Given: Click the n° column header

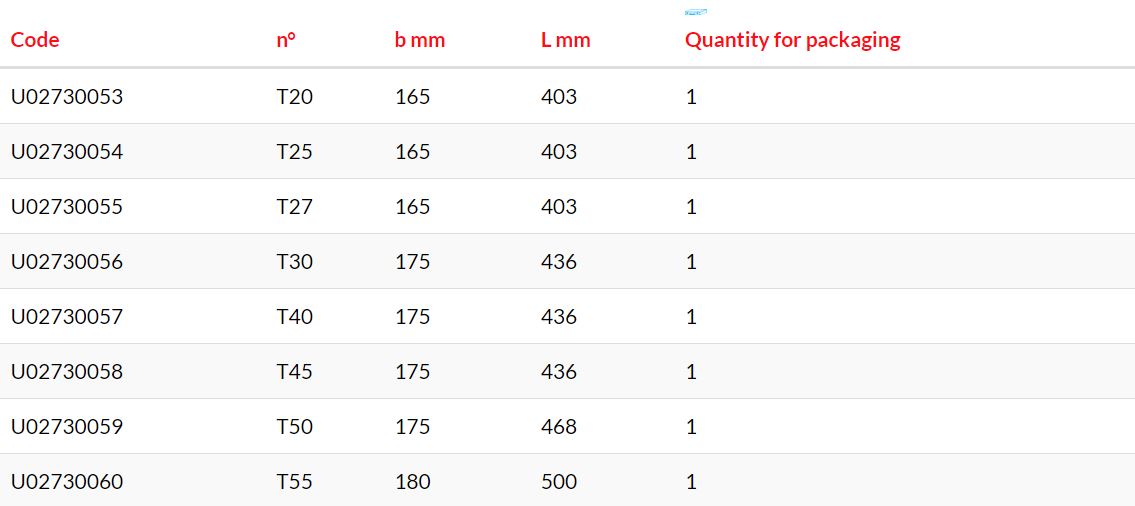Looking at the screenshot, I should pos(286,39).
